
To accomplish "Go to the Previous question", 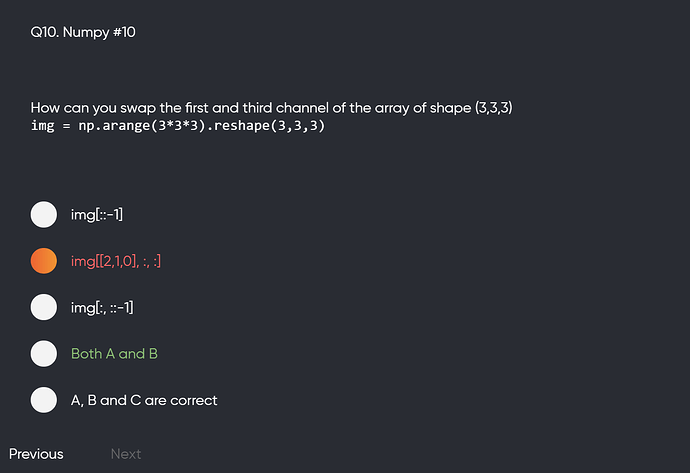I will click(x=36, y=454).
